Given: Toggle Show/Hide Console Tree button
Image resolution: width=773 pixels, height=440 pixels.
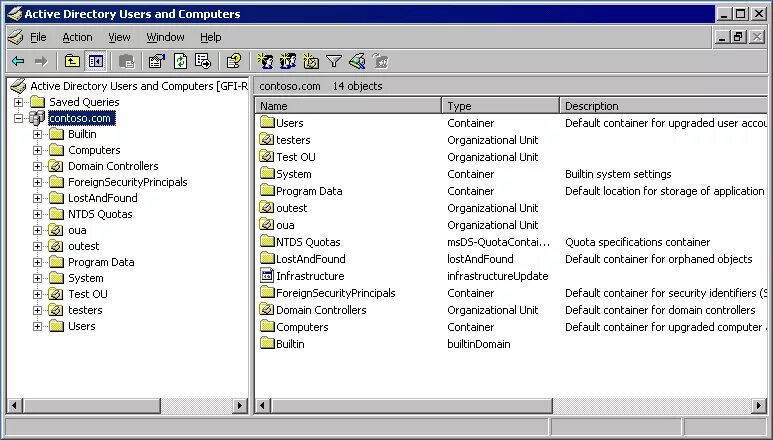Looking at the screenshot, I should [96, 61].
